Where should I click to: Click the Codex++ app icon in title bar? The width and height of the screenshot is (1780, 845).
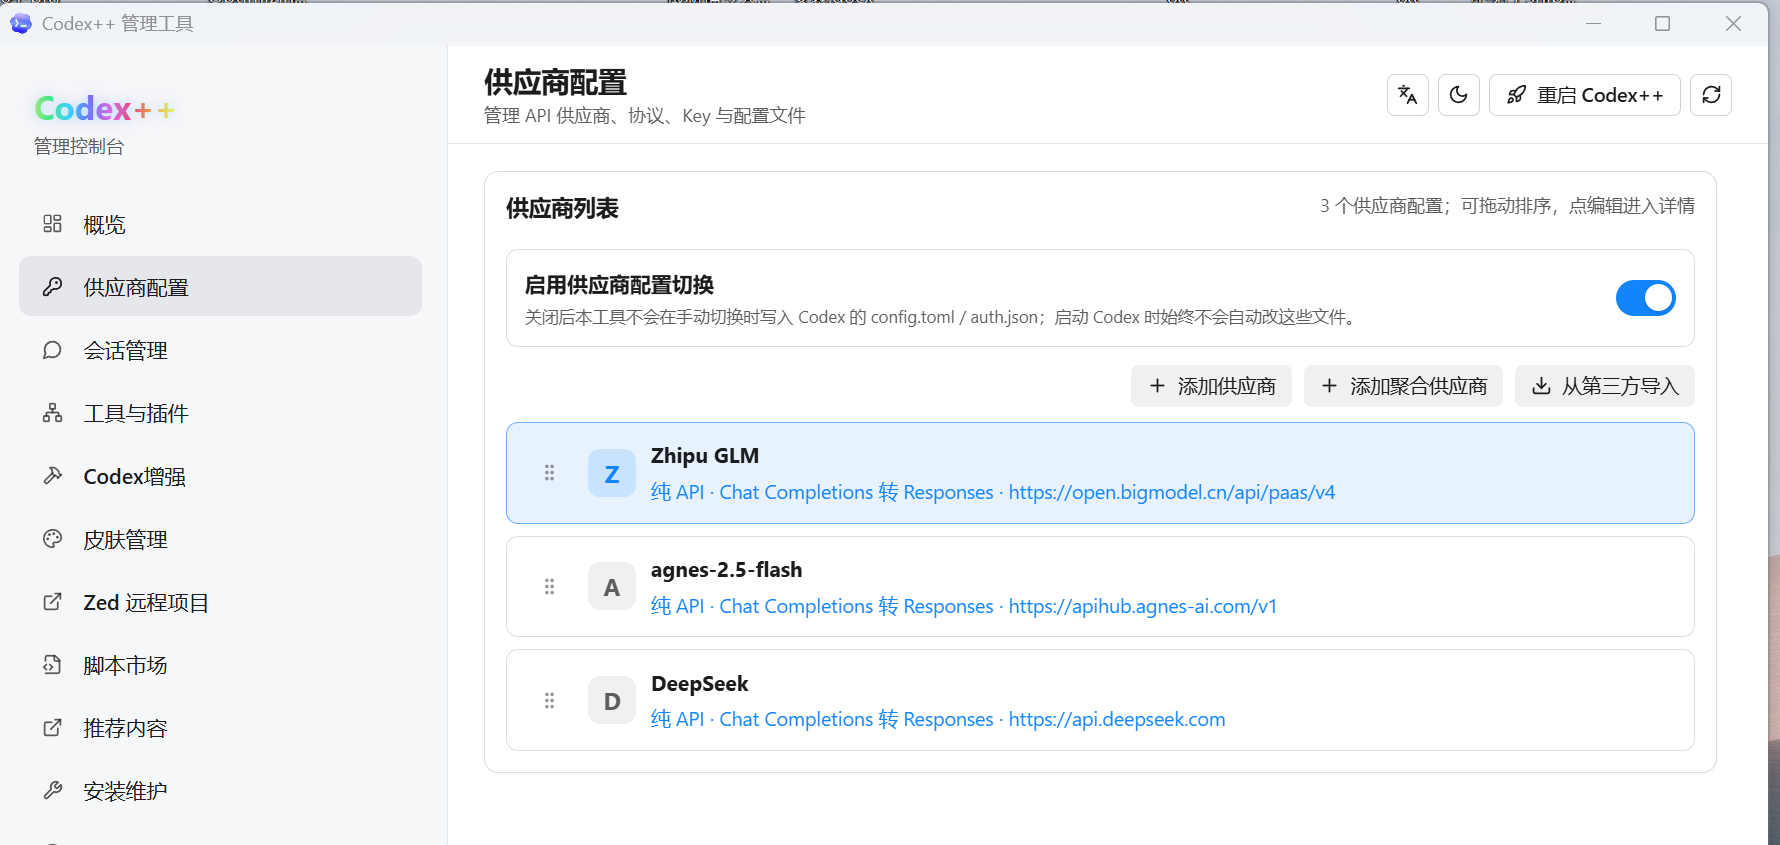click(21, 23)
